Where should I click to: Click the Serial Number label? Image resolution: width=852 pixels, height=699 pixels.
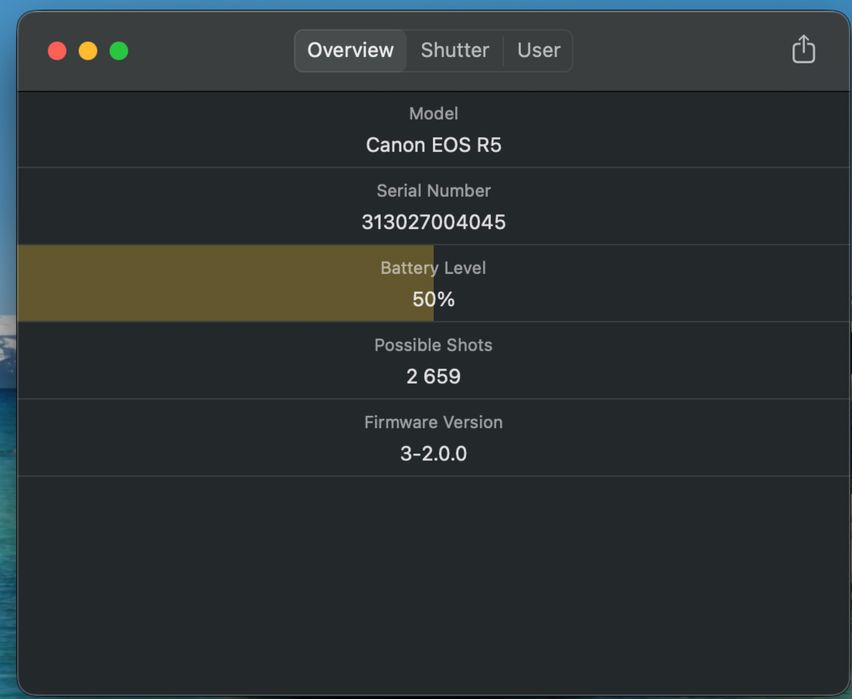pyautogui.click(x=434, y=191)
